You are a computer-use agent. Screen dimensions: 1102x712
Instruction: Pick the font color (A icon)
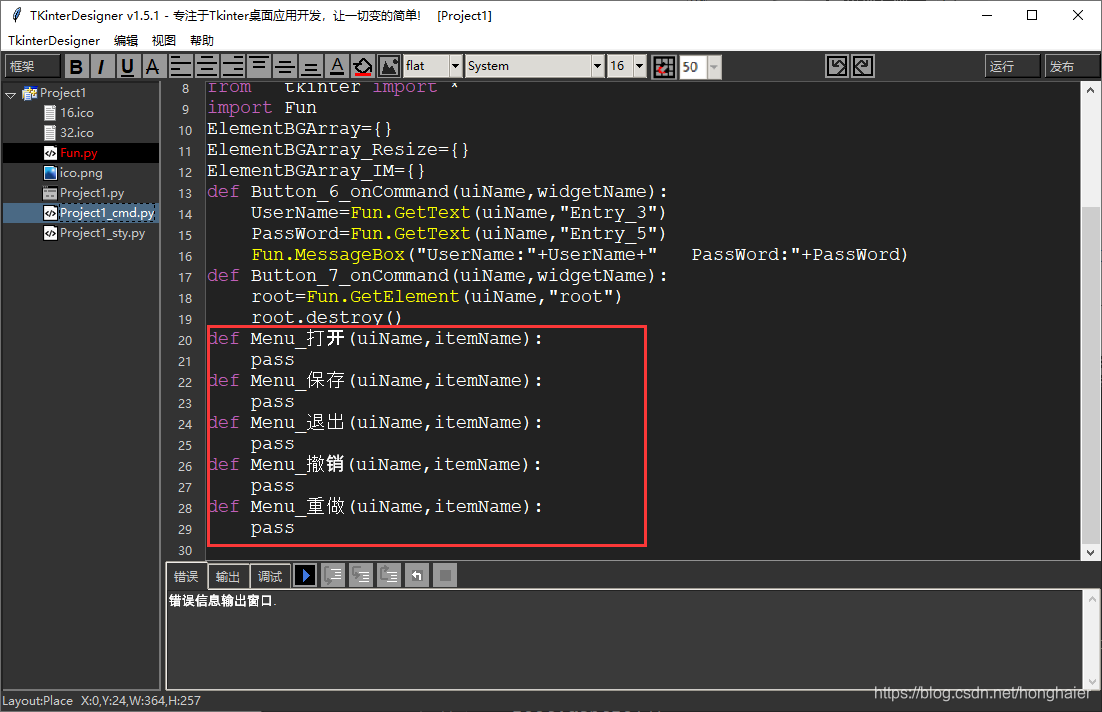click(x=337, y=67)
